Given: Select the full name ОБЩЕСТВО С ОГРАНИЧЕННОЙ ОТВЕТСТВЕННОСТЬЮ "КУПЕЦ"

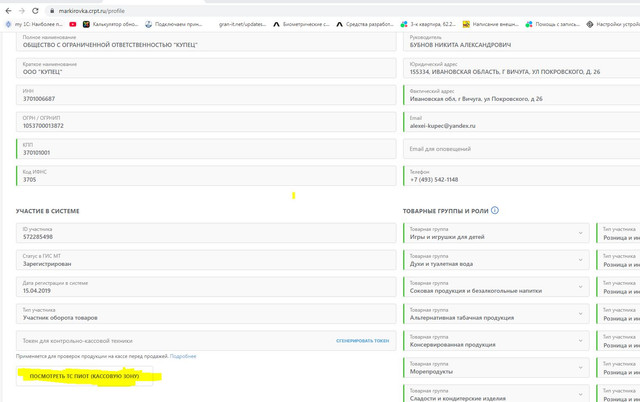Looking at the screenshot, I should tap(110, 45).
